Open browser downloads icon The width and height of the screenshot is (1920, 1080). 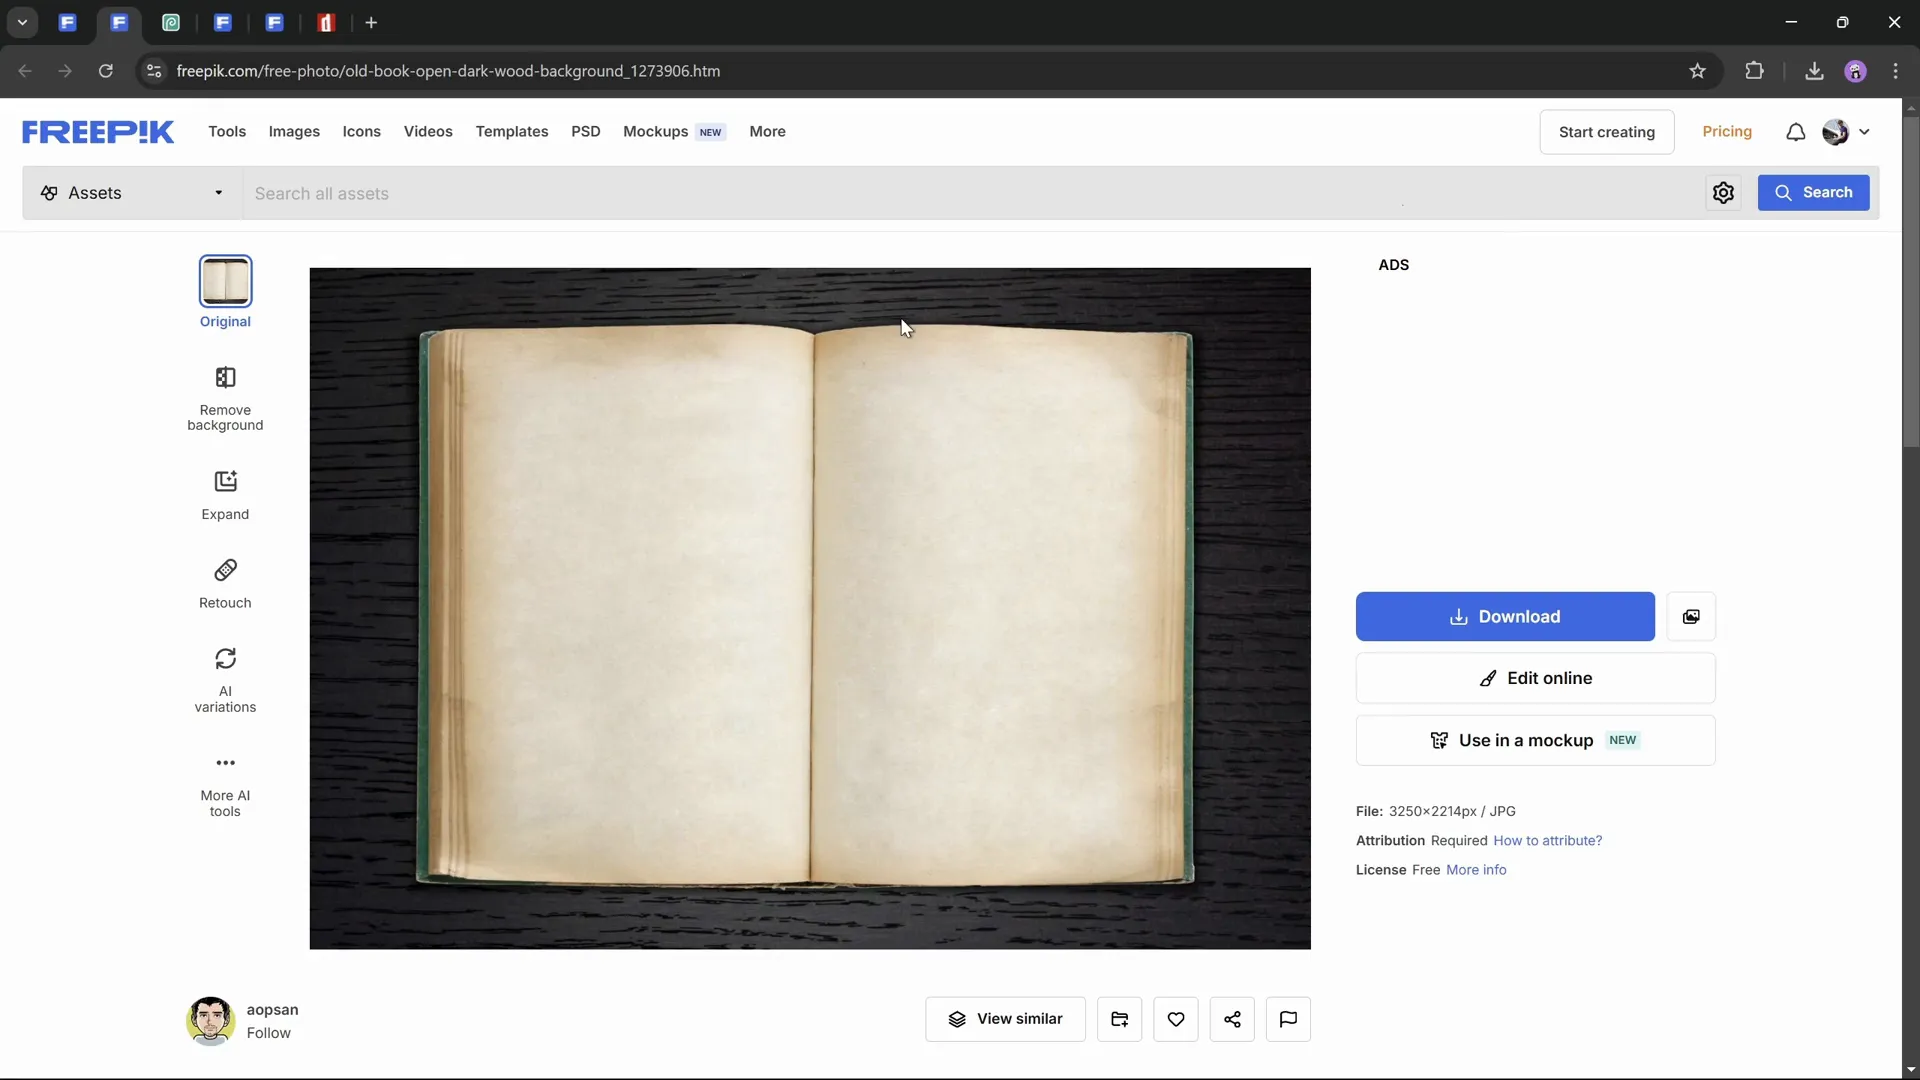pyautogui.click(x=1814, y=71)
